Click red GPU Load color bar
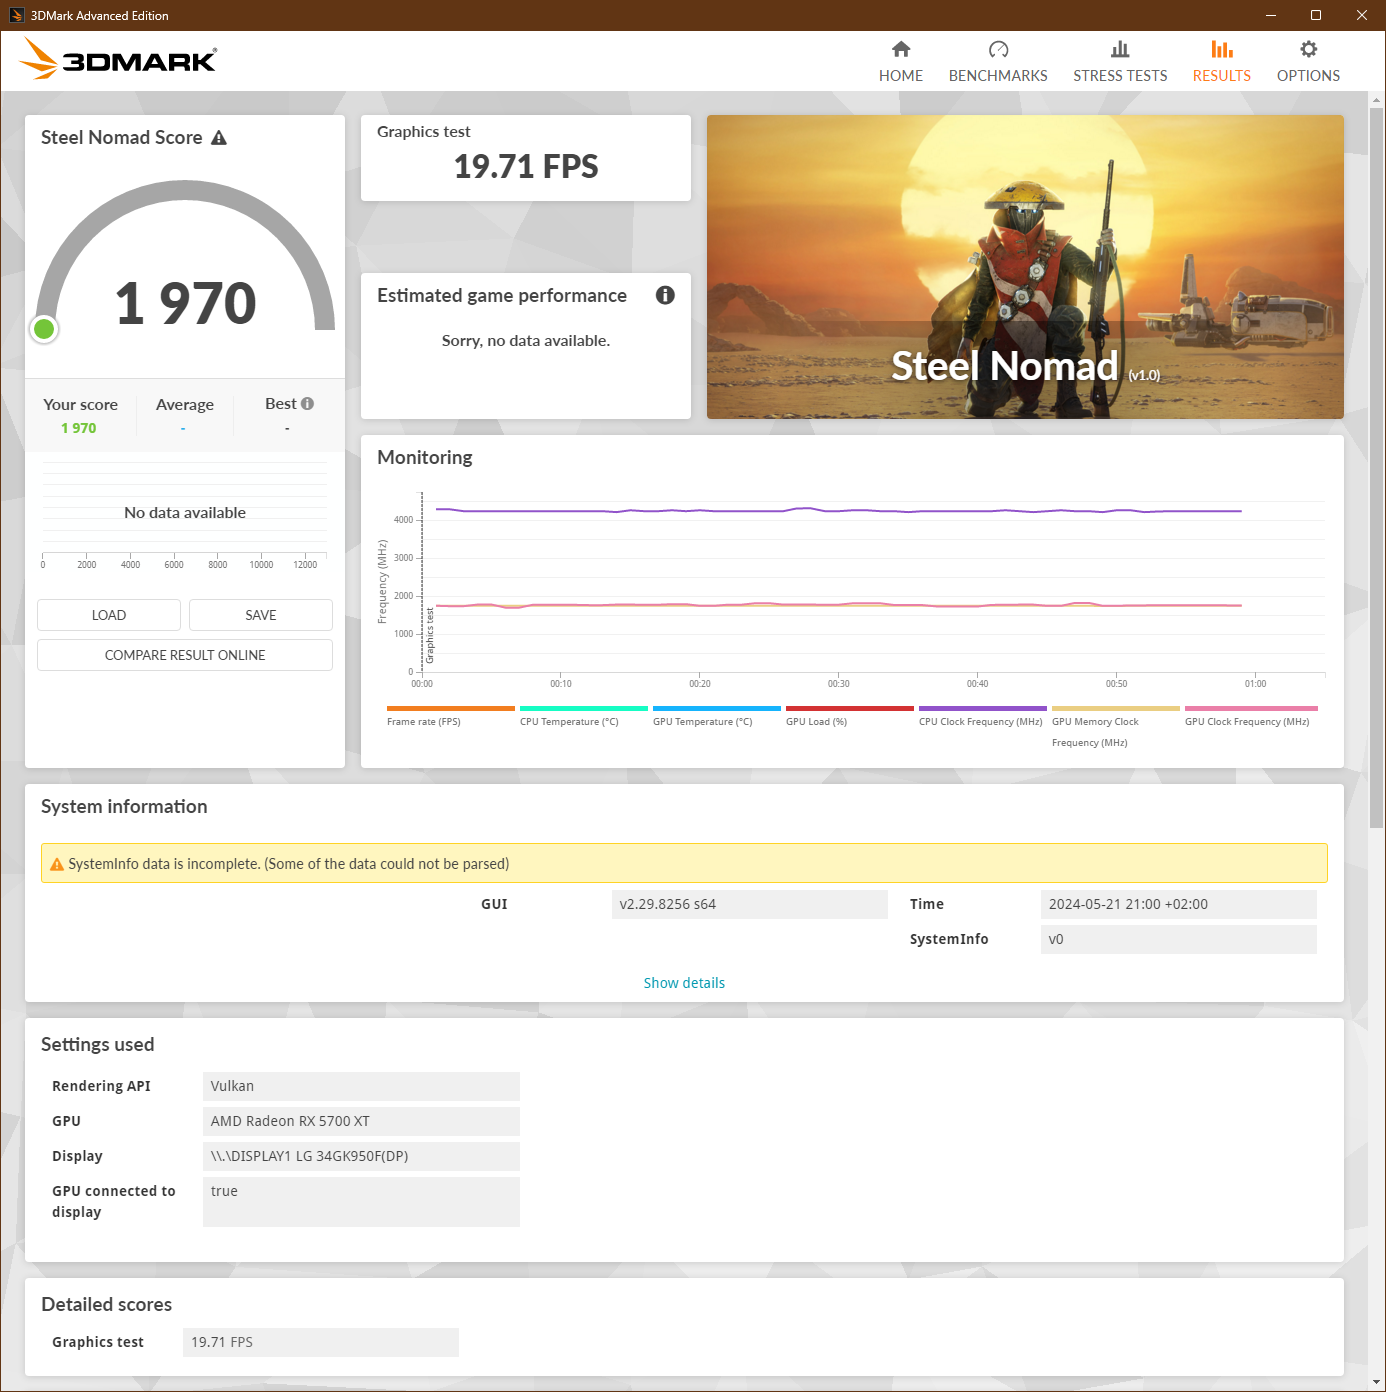 (x=850, y=708)
